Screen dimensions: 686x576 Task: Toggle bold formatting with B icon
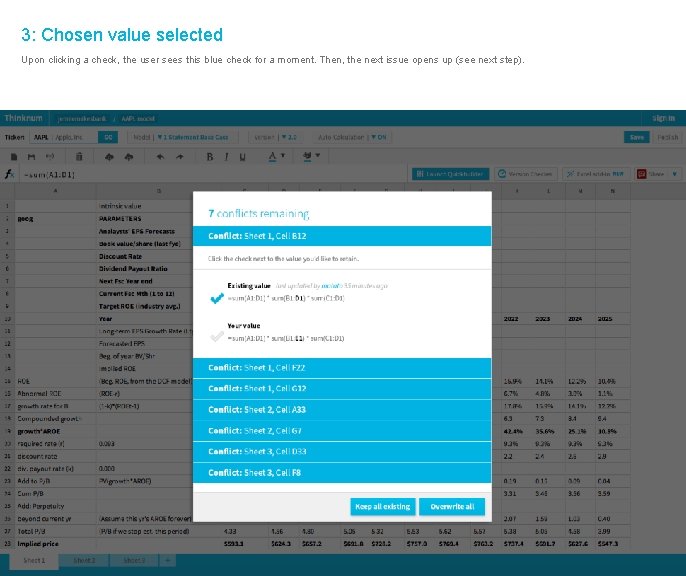click(210, 157)
